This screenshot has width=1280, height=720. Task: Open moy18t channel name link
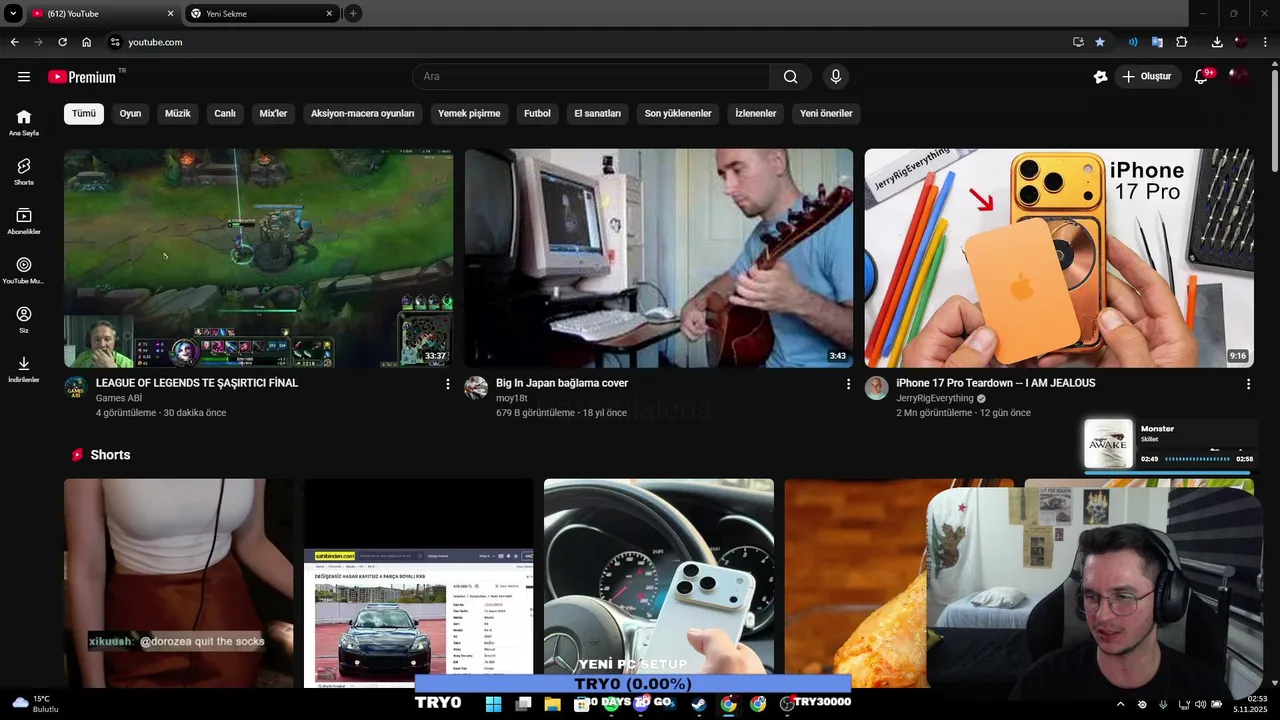click(x=511, y=398)
